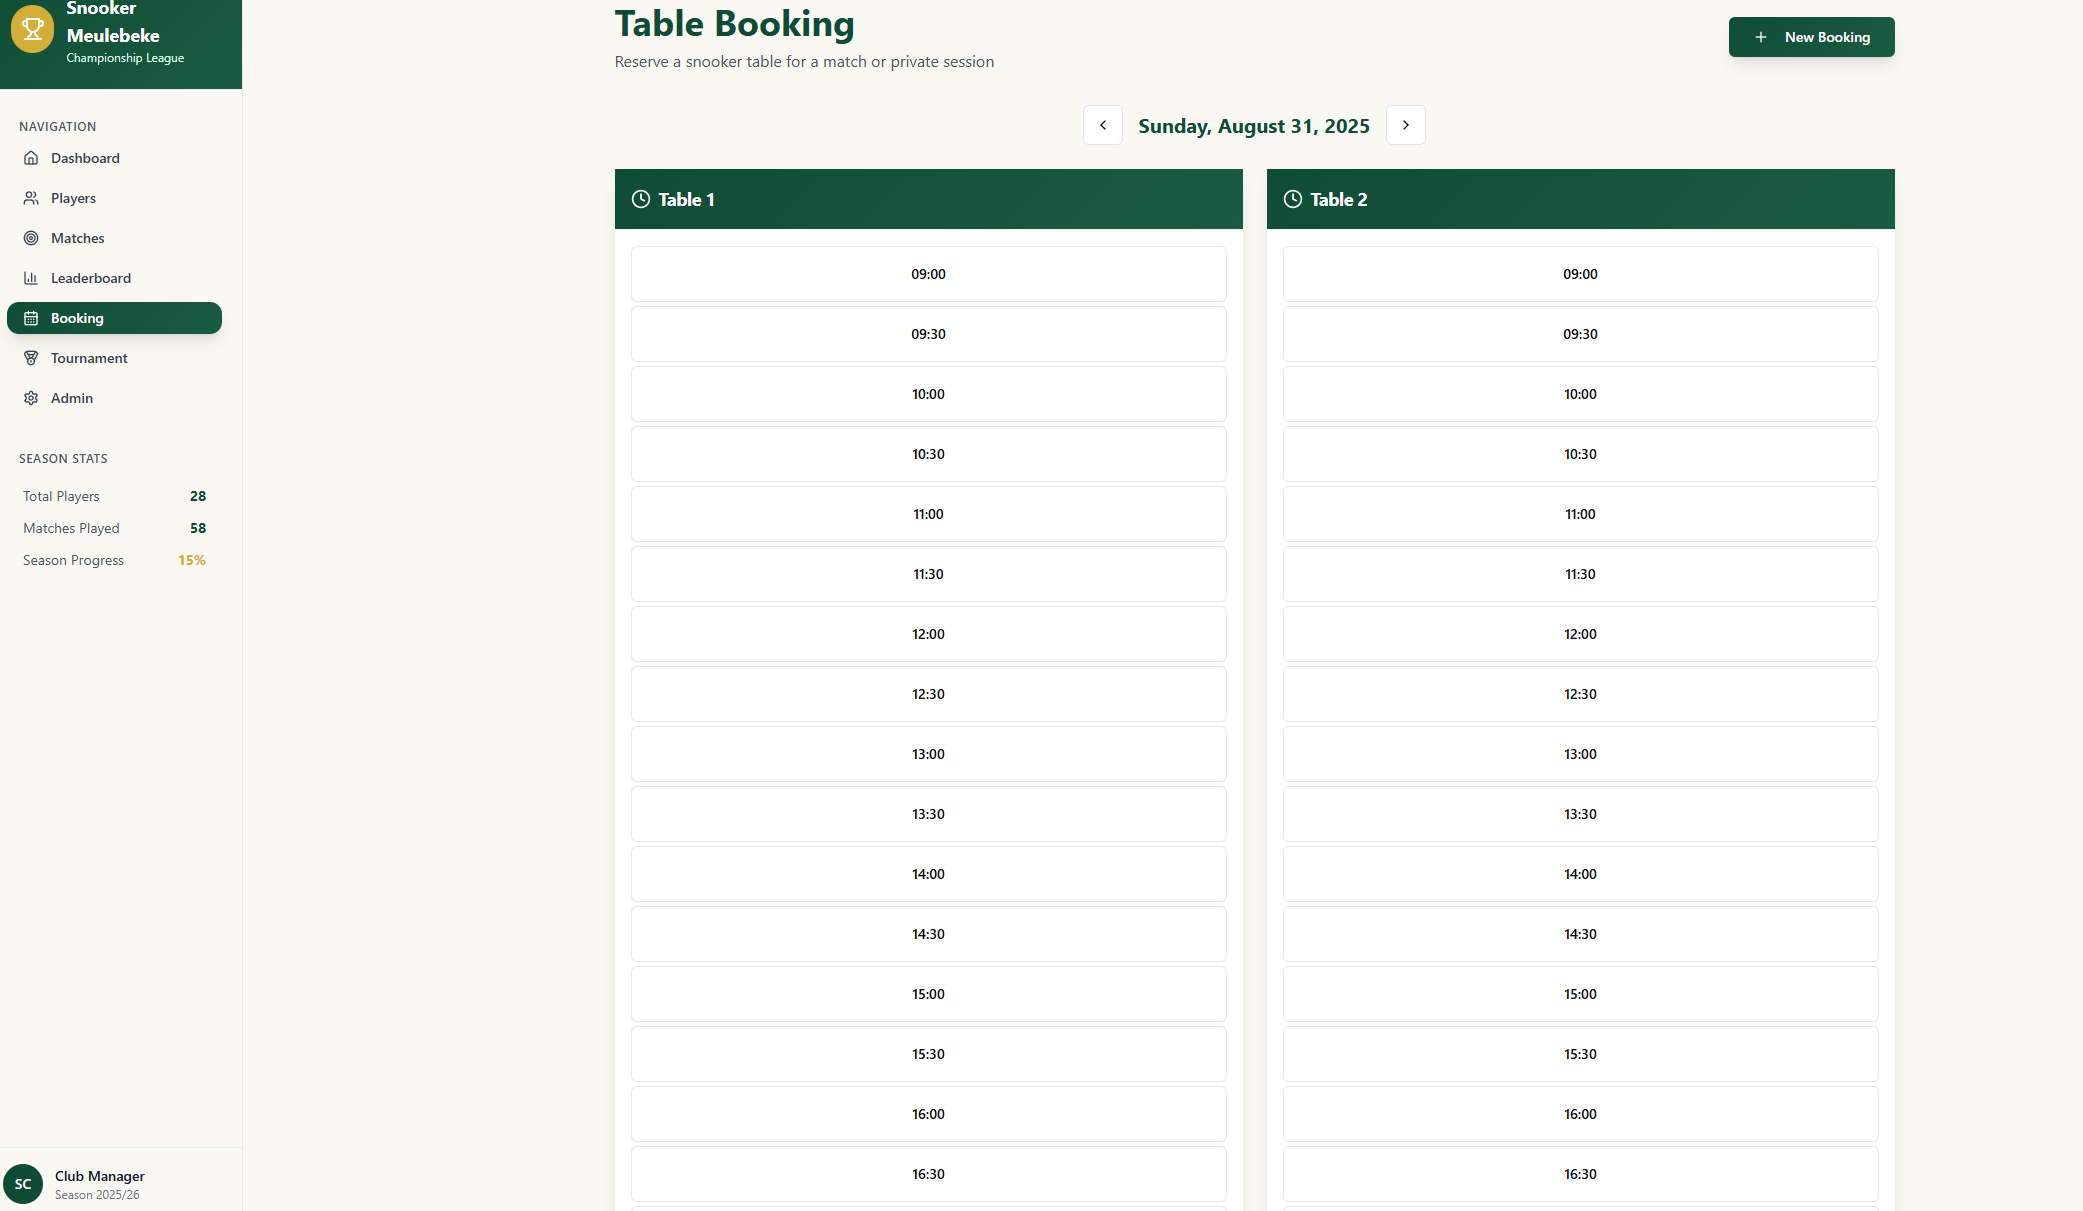The height and width of the screenshot is (1211, 2083).
Task: Book Table 1 at 09:00
Action: pos(929,274)
